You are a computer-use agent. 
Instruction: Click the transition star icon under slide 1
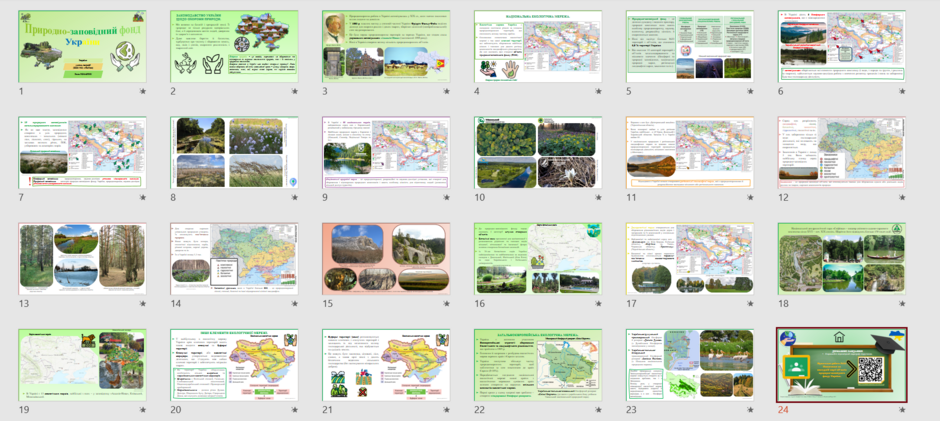pyautogui.click(x=143, y=91)
